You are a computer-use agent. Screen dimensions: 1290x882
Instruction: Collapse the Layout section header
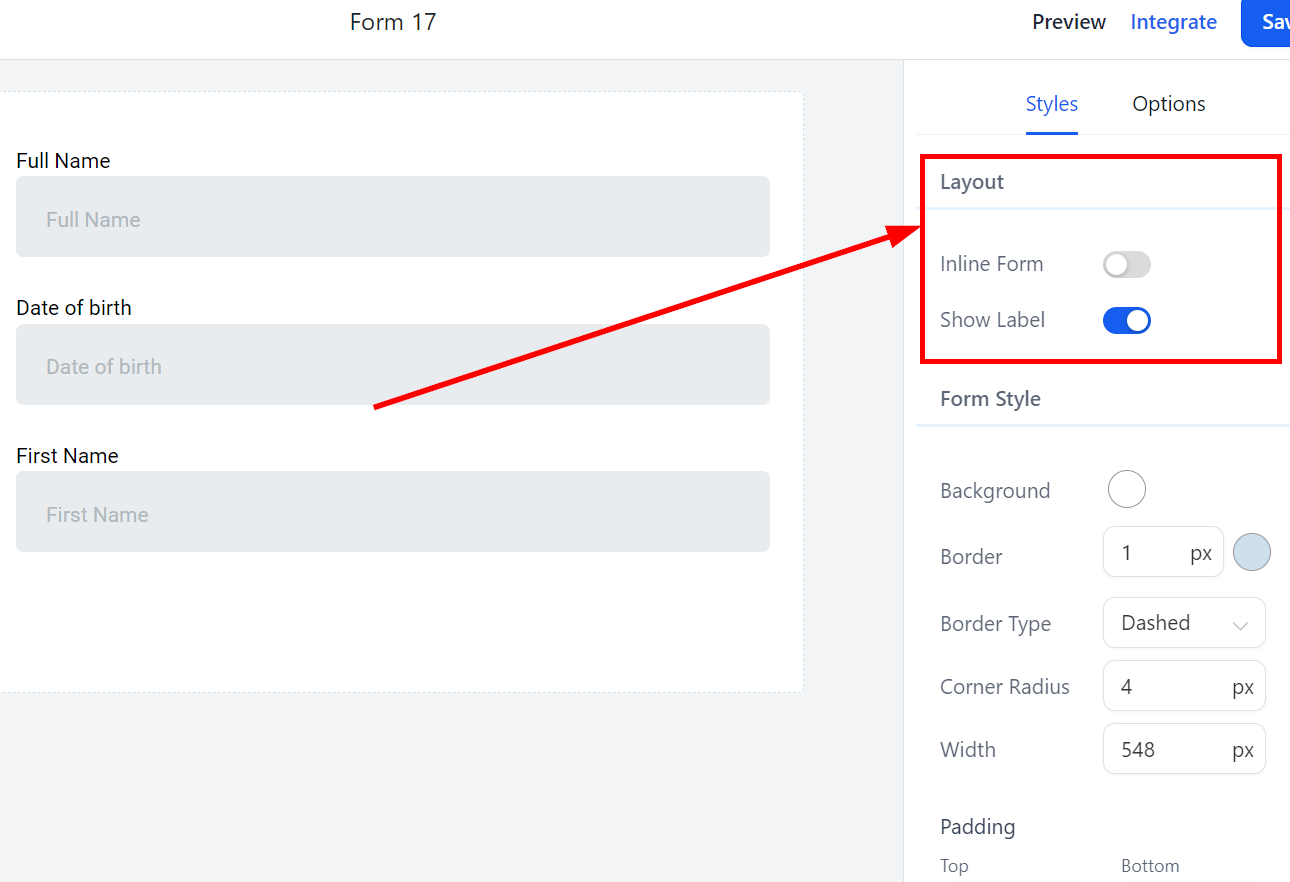[972, 182]
